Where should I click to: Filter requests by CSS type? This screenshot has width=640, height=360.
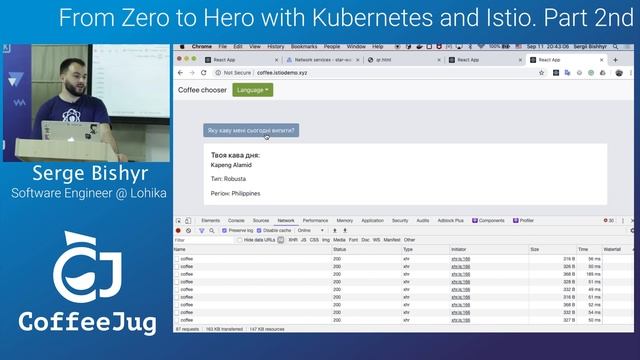click(314, 240)
